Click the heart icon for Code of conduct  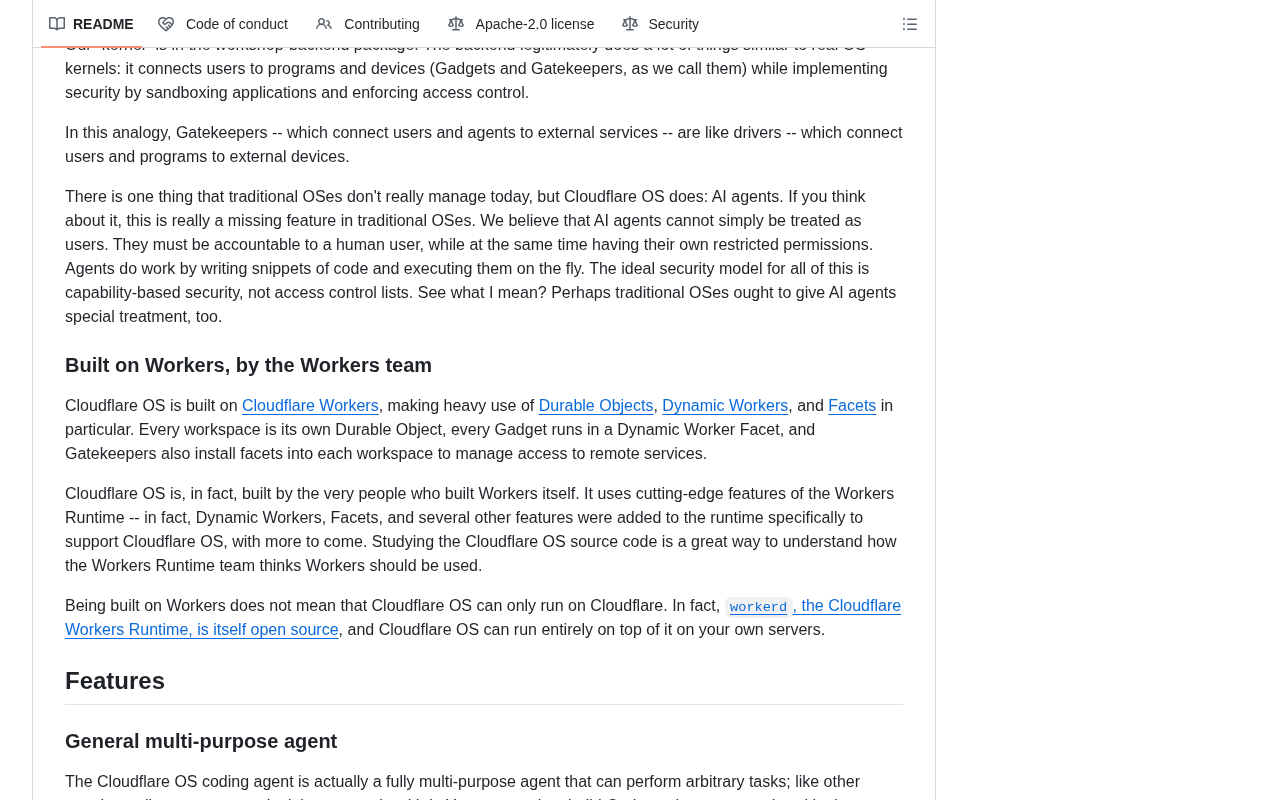(x=166, y=24)
